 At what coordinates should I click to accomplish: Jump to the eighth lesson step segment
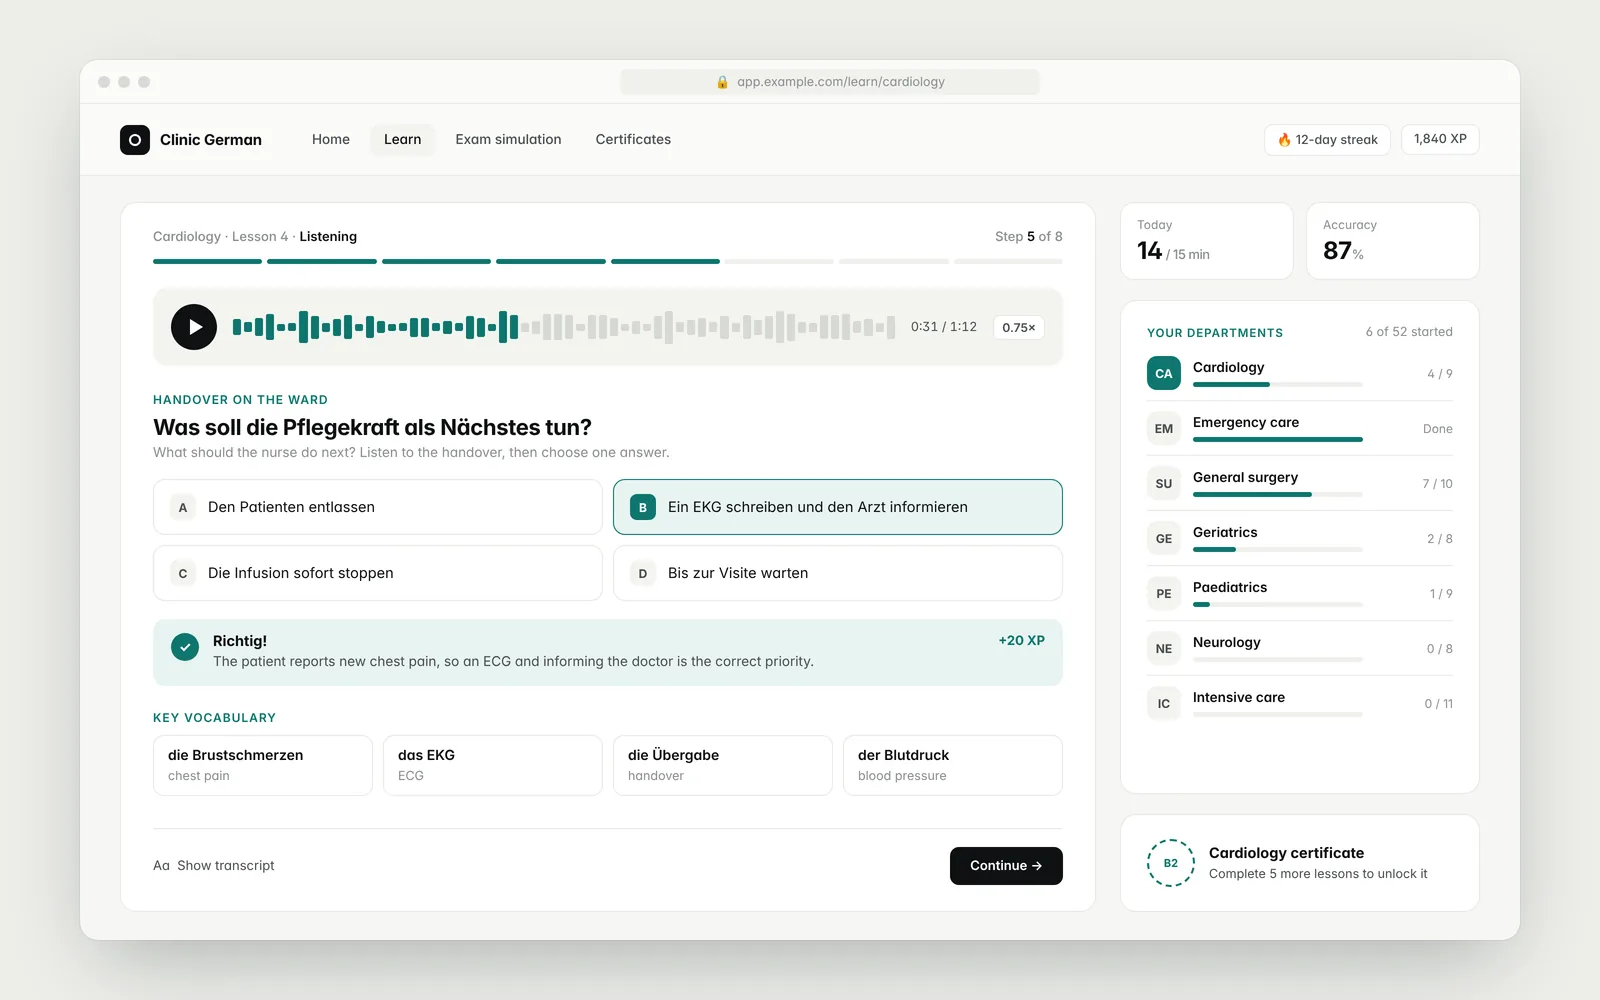[x=1008, y=261]
